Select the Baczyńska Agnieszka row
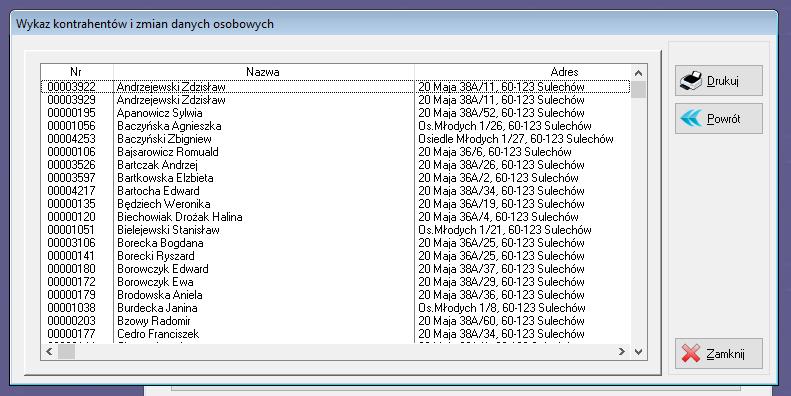This screenshot has width=791, height=396. pos(336,126)
